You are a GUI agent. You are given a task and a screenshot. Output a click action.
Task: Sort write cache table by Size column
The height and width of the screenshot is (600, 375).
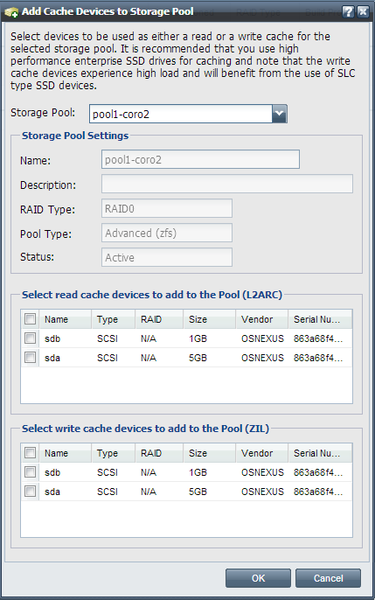(x=209, y=453)
